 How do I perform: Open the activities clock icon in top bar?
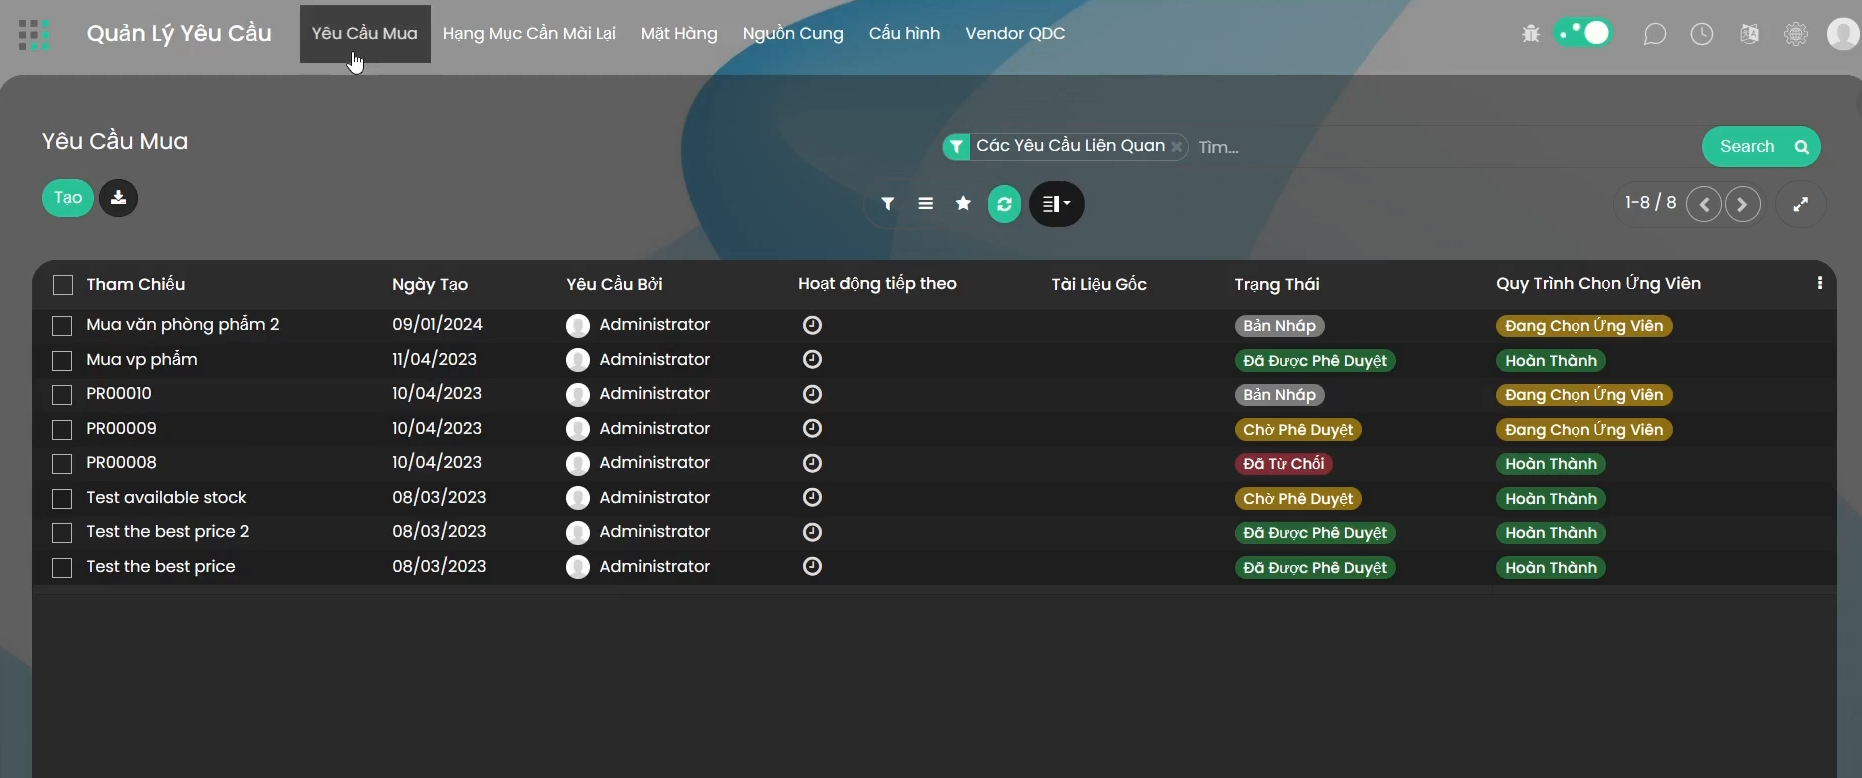tap(1702, 34)
